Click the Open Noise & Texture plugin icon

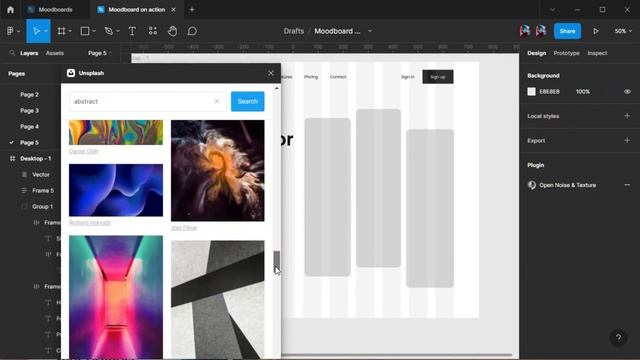(532, 185)
